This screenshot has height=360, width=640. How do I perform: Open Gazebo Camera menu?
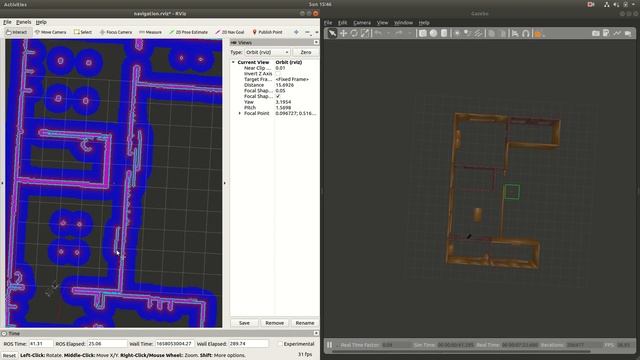[x=362, y=23]
